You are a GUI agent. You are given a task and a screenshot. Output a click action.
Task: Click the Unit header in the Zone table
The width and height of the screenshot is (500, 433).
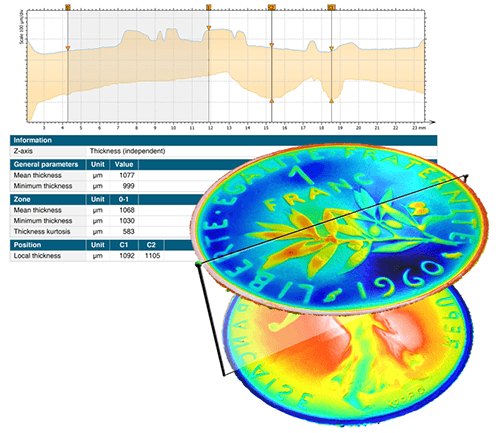(98, 199)
